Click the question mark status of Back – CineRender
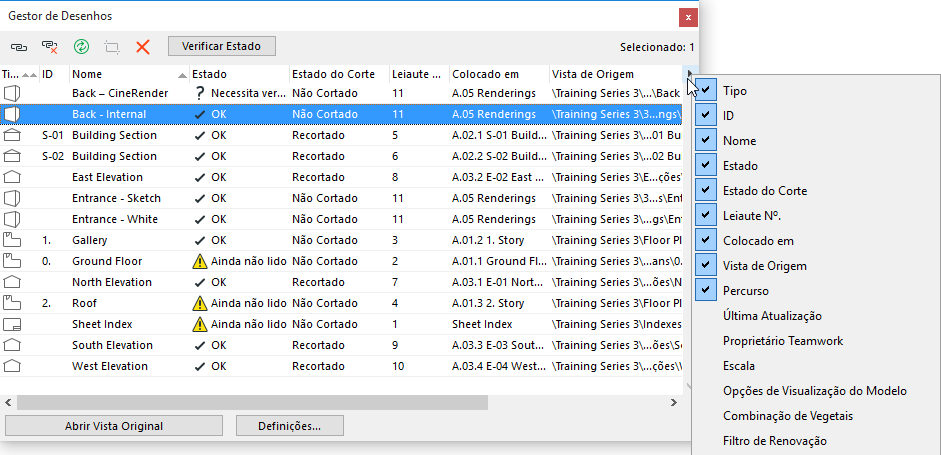 pyautogui.click(x=200, y=93)
